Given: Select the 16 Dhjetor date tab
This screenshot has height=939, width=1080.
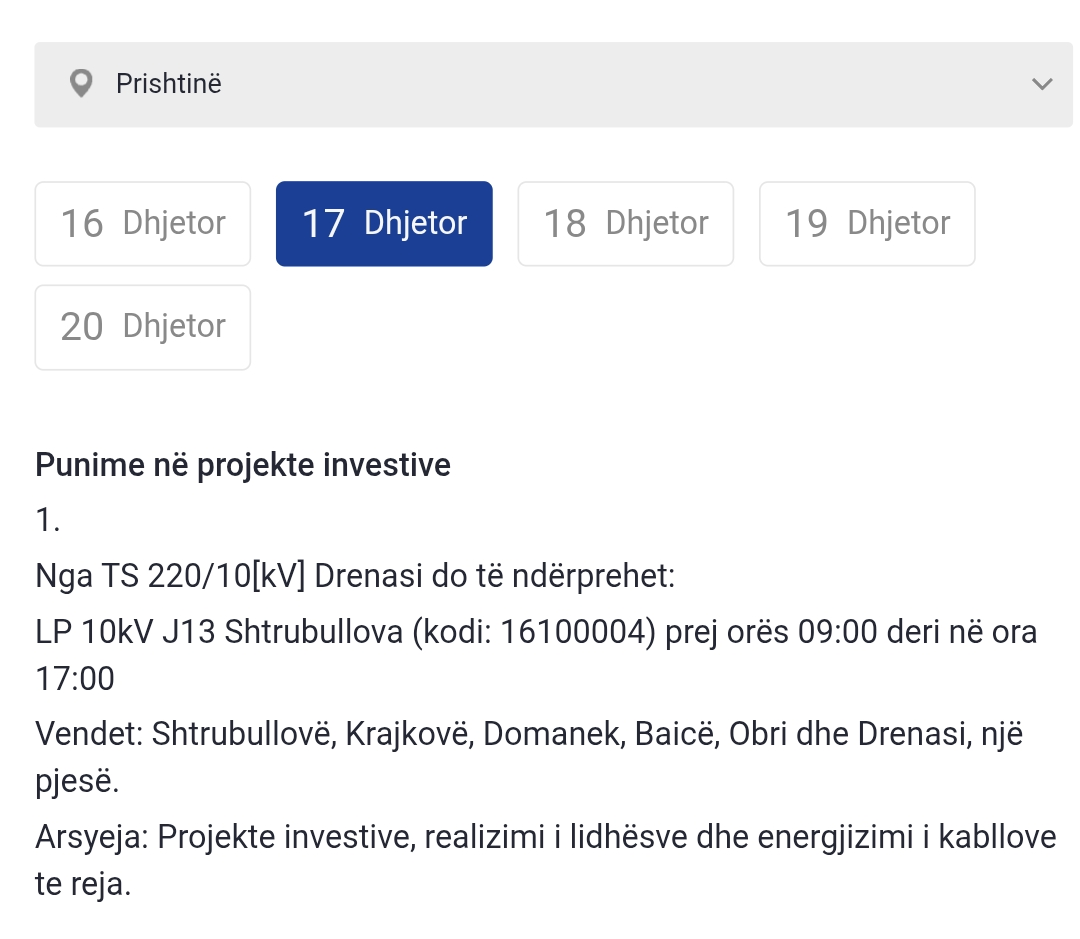Looking at the screenshot, I should pos(143,224).
